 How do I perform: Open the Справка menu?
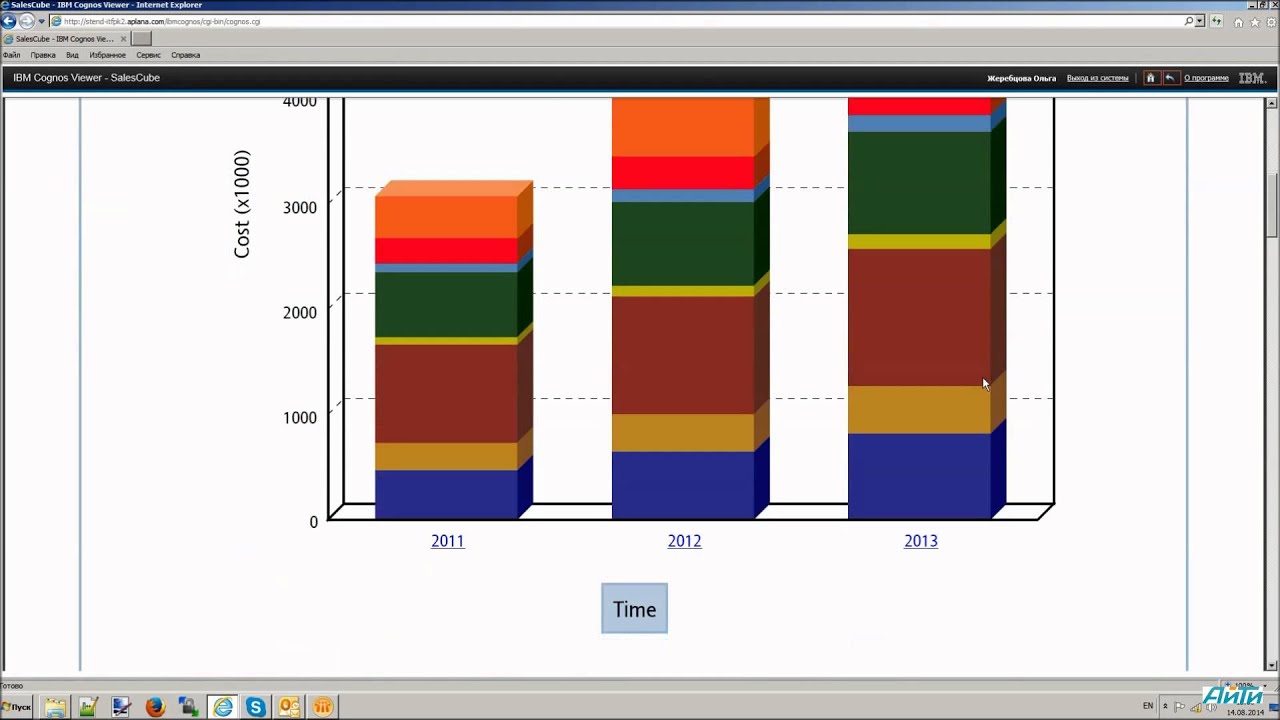click(x=185, y=55)
